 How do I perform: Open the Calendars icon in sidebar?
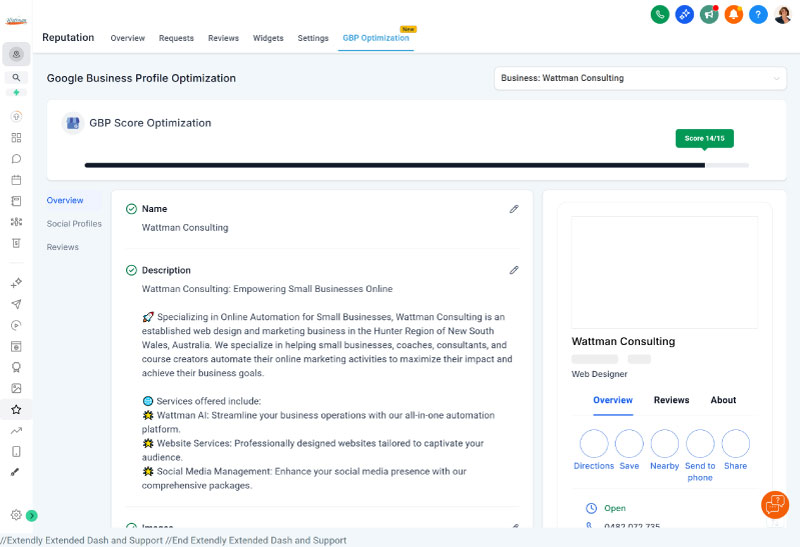[16, 180]
